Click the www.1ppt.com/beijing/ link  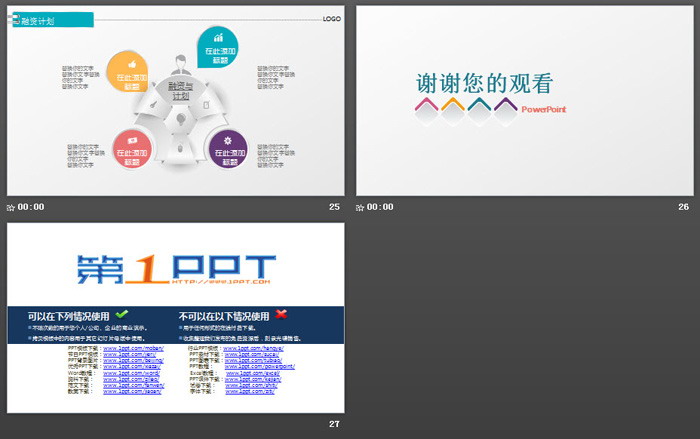click(133, 360)
